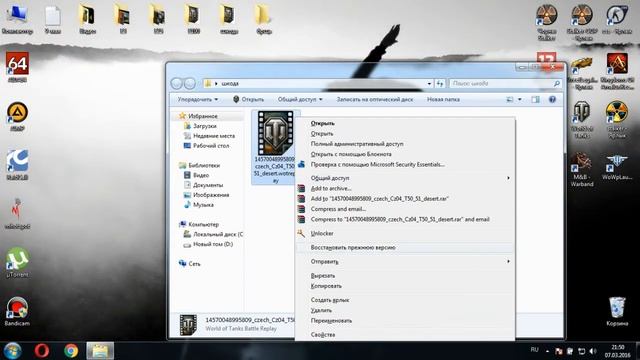Go back in the Explorer window
640x360 pixels.
click(176, 83)
